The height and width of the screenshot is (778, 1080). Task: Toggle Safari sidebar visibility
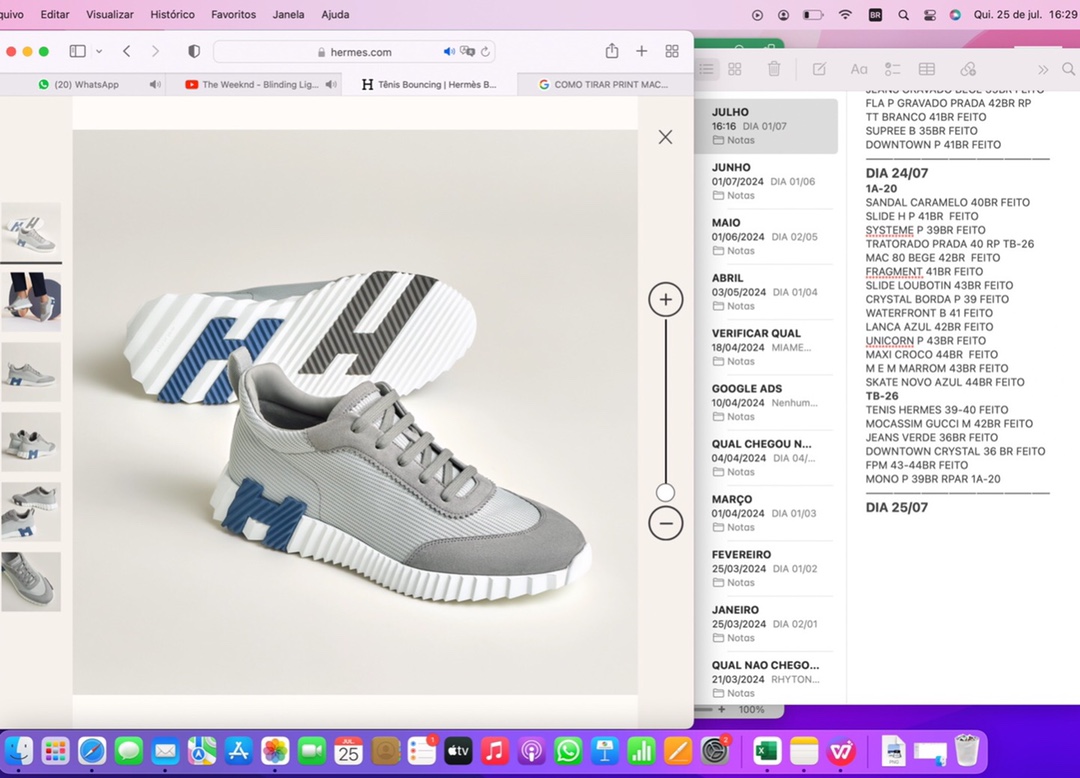click(x=77, y=51)
